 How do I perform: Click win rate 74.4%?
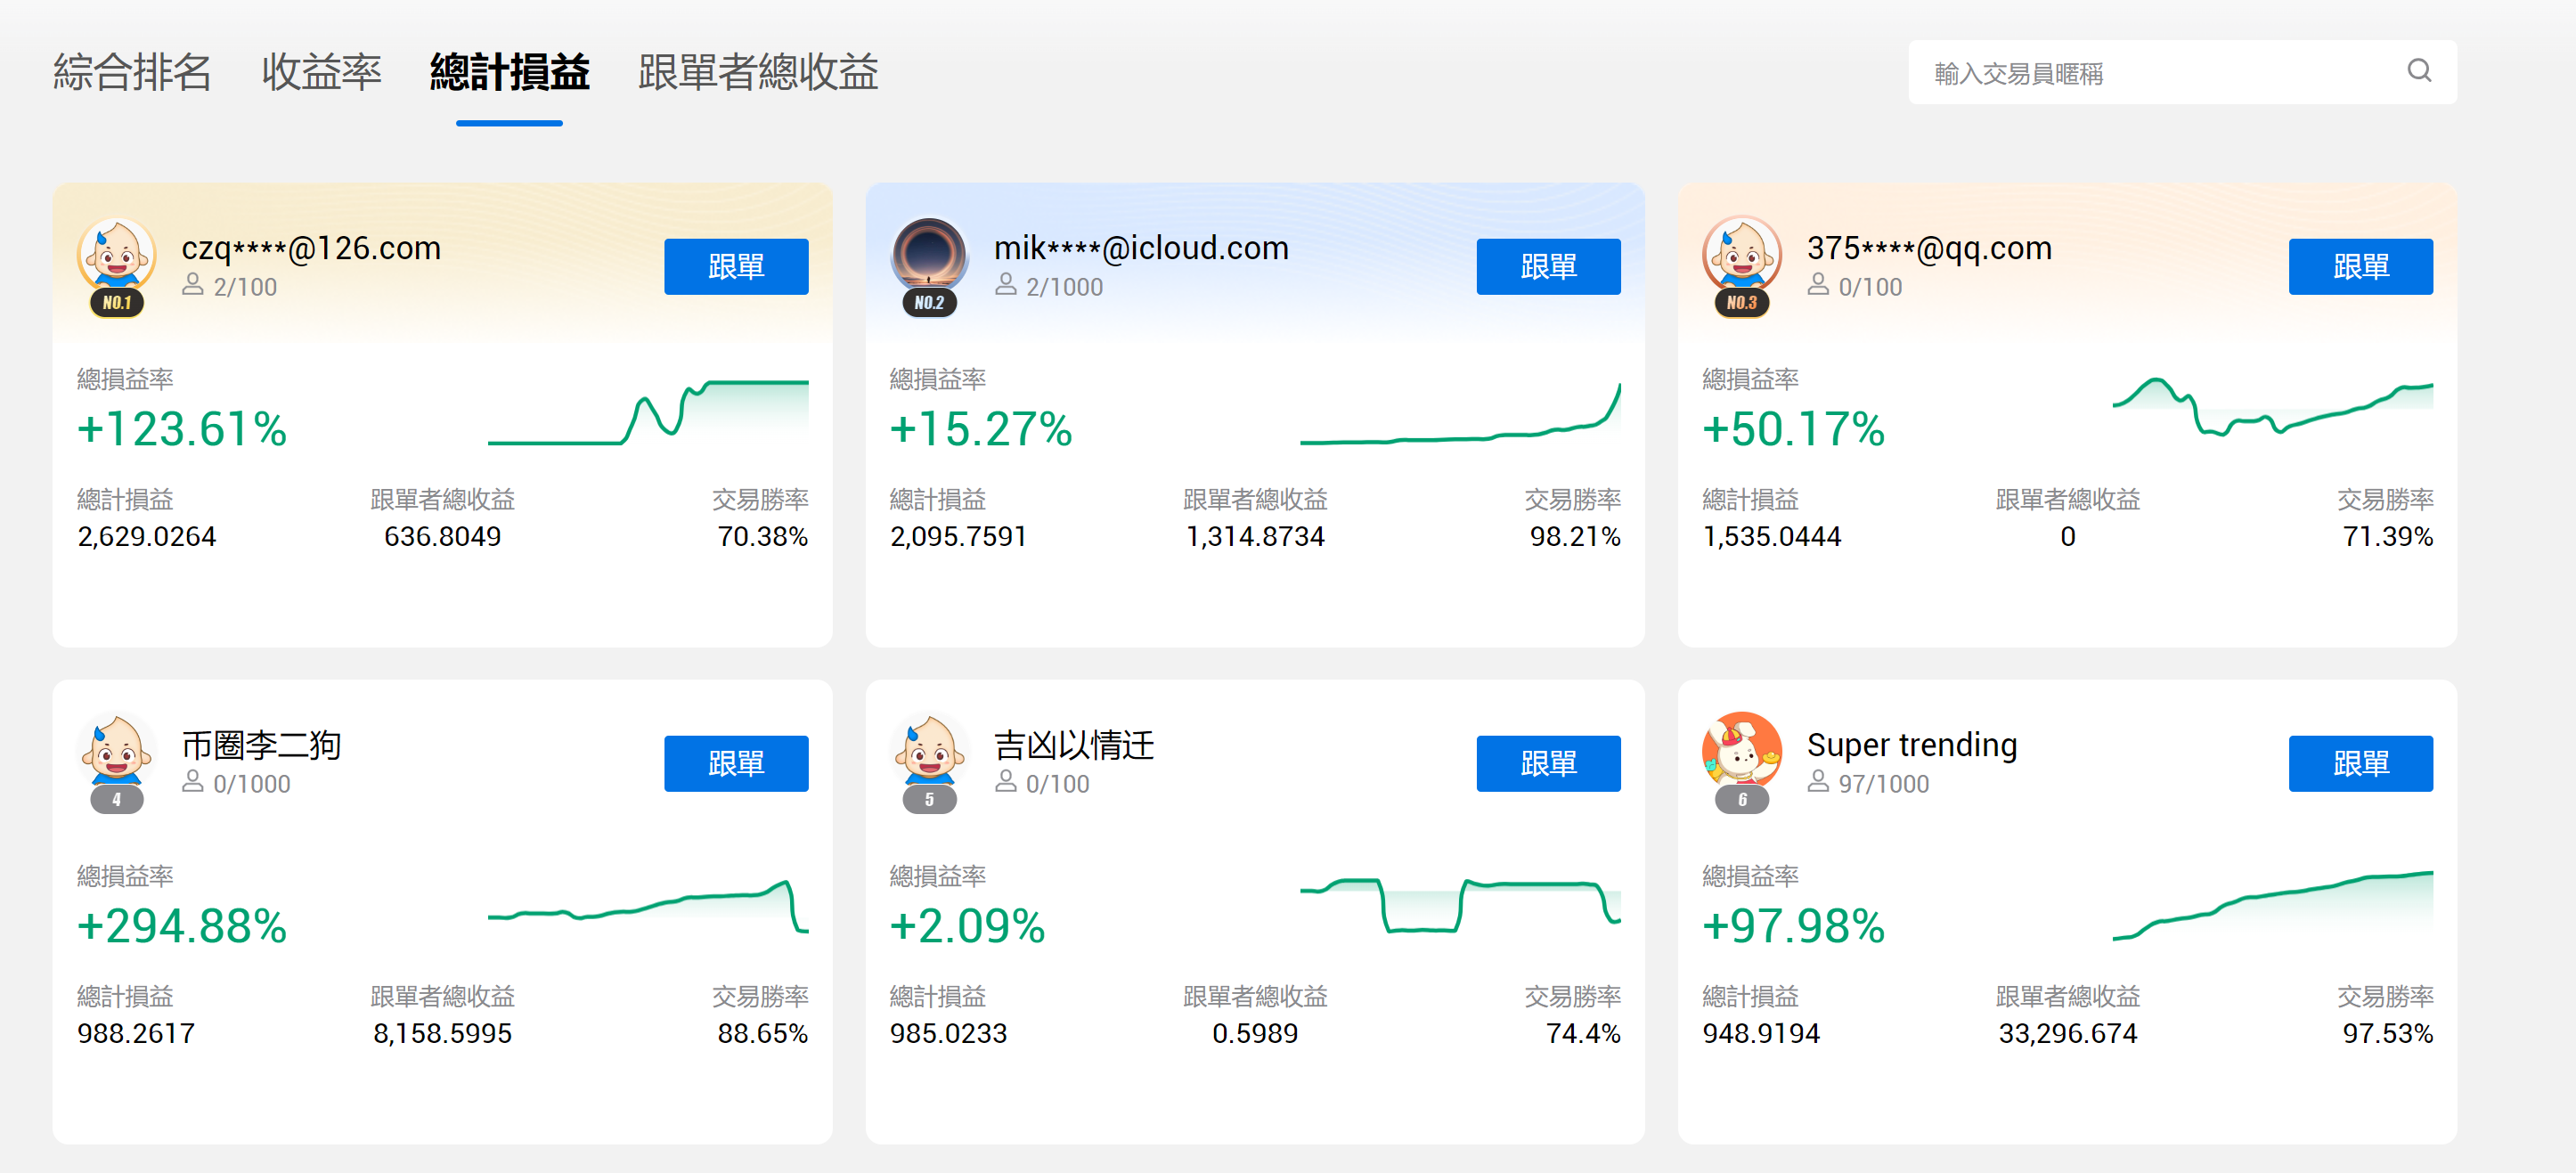1583,1034
